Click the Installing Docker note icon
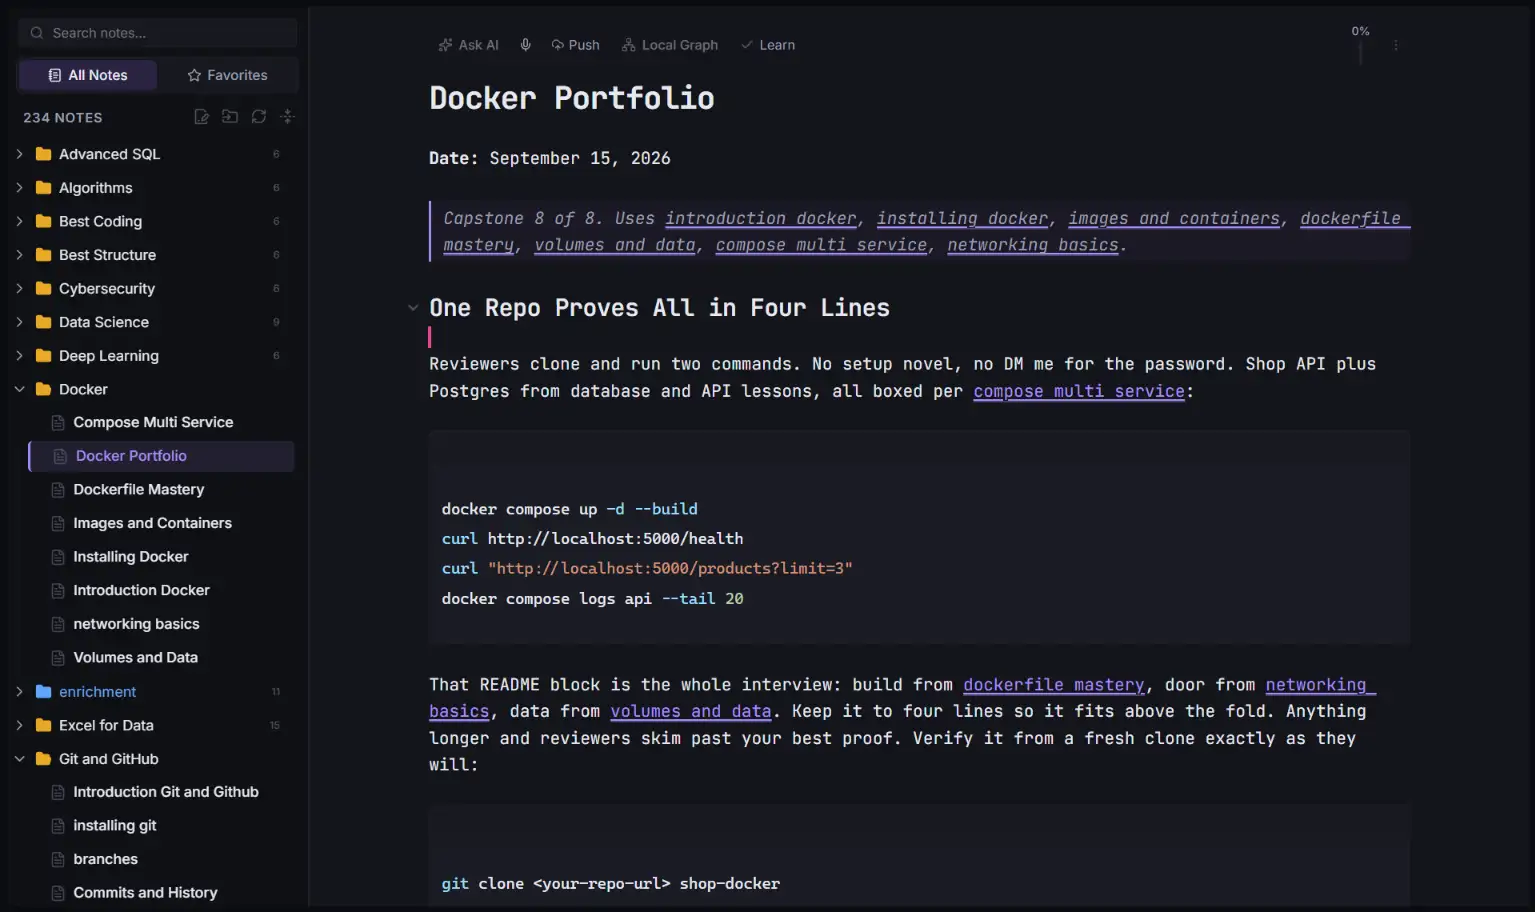The width and height of the screenshot is (1535, 912). (x=58, y=557)
